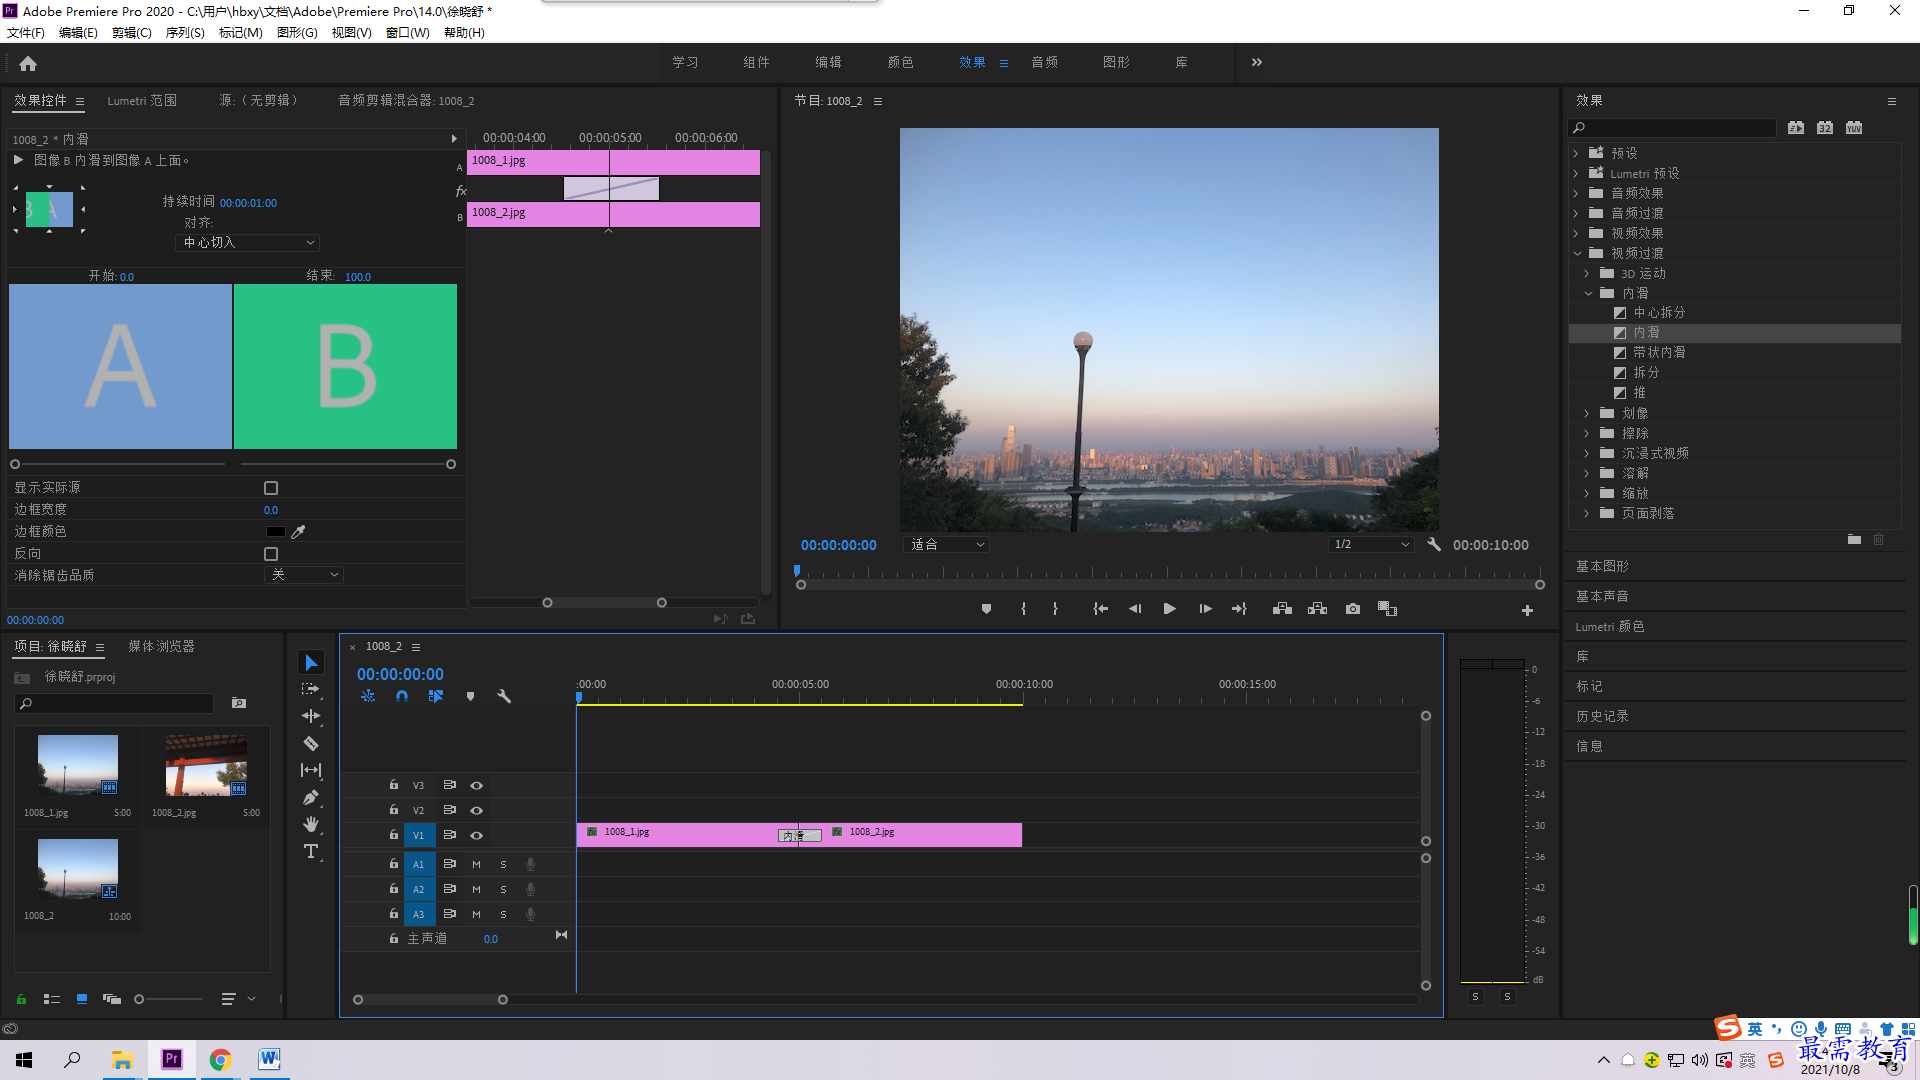This screenshot has height=1080, width=1920.
Task: Collapse the 视频过渡 folder
Action: point(1576,254)
